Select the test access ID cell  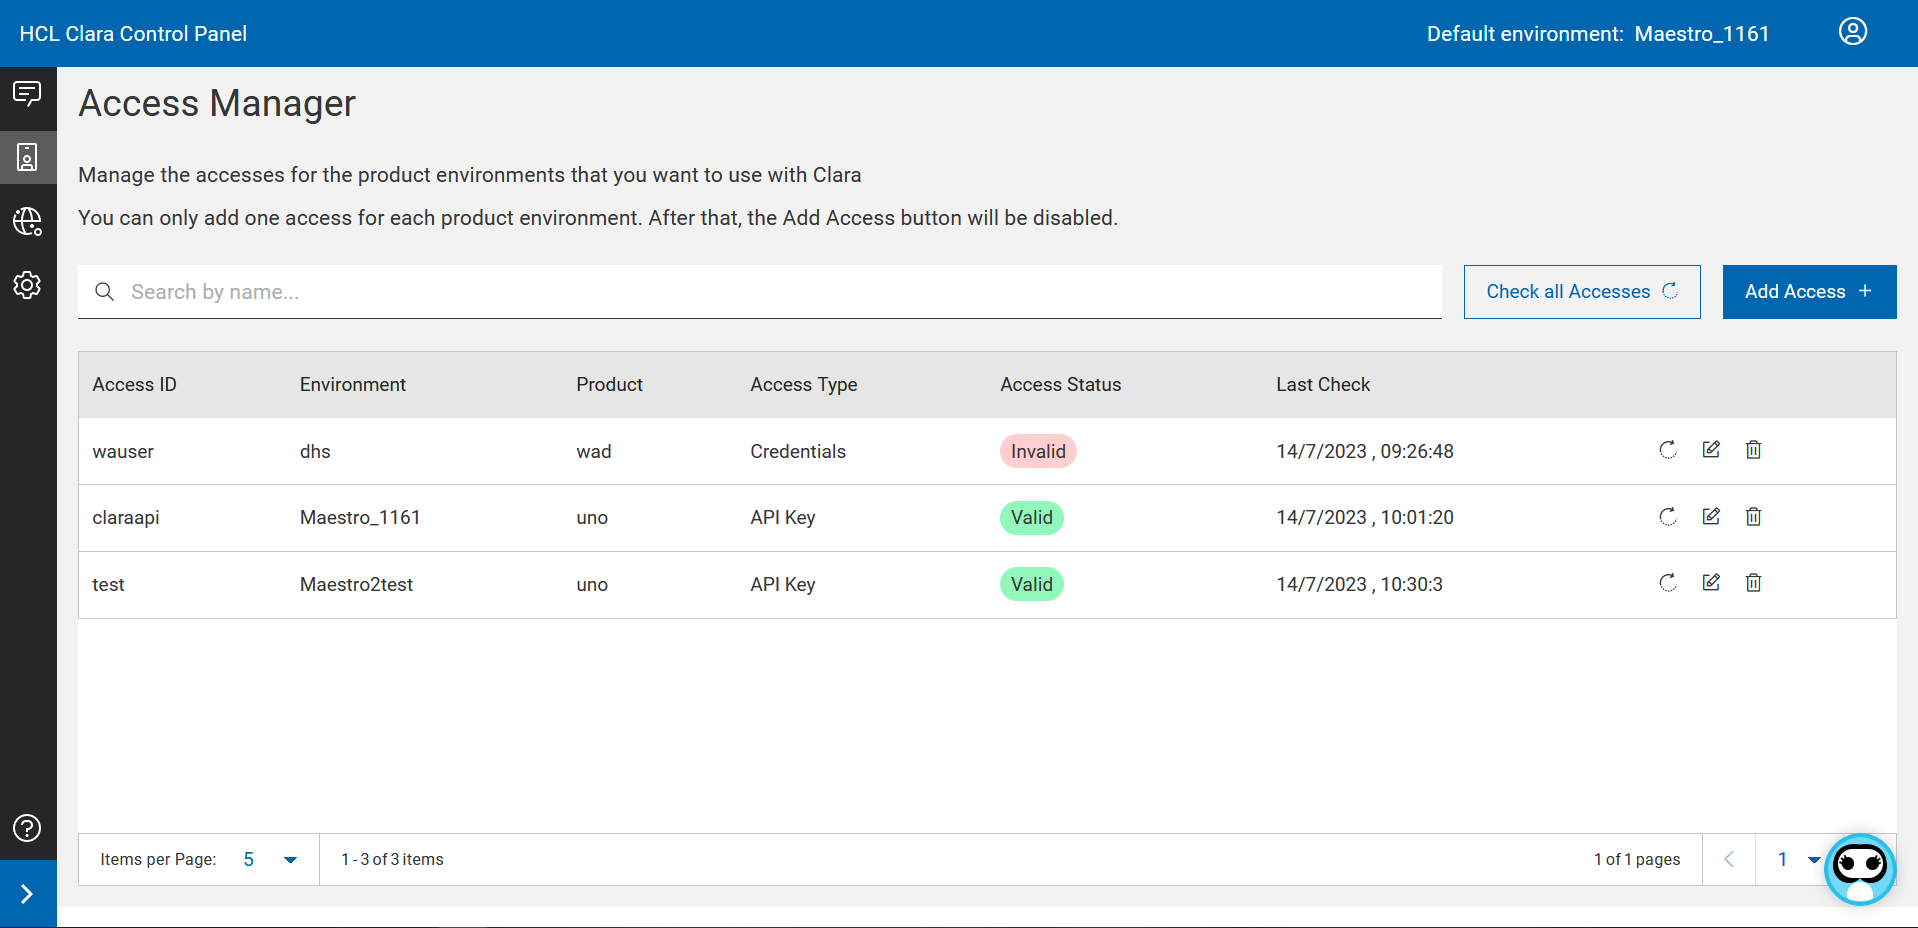click(108, 585)
